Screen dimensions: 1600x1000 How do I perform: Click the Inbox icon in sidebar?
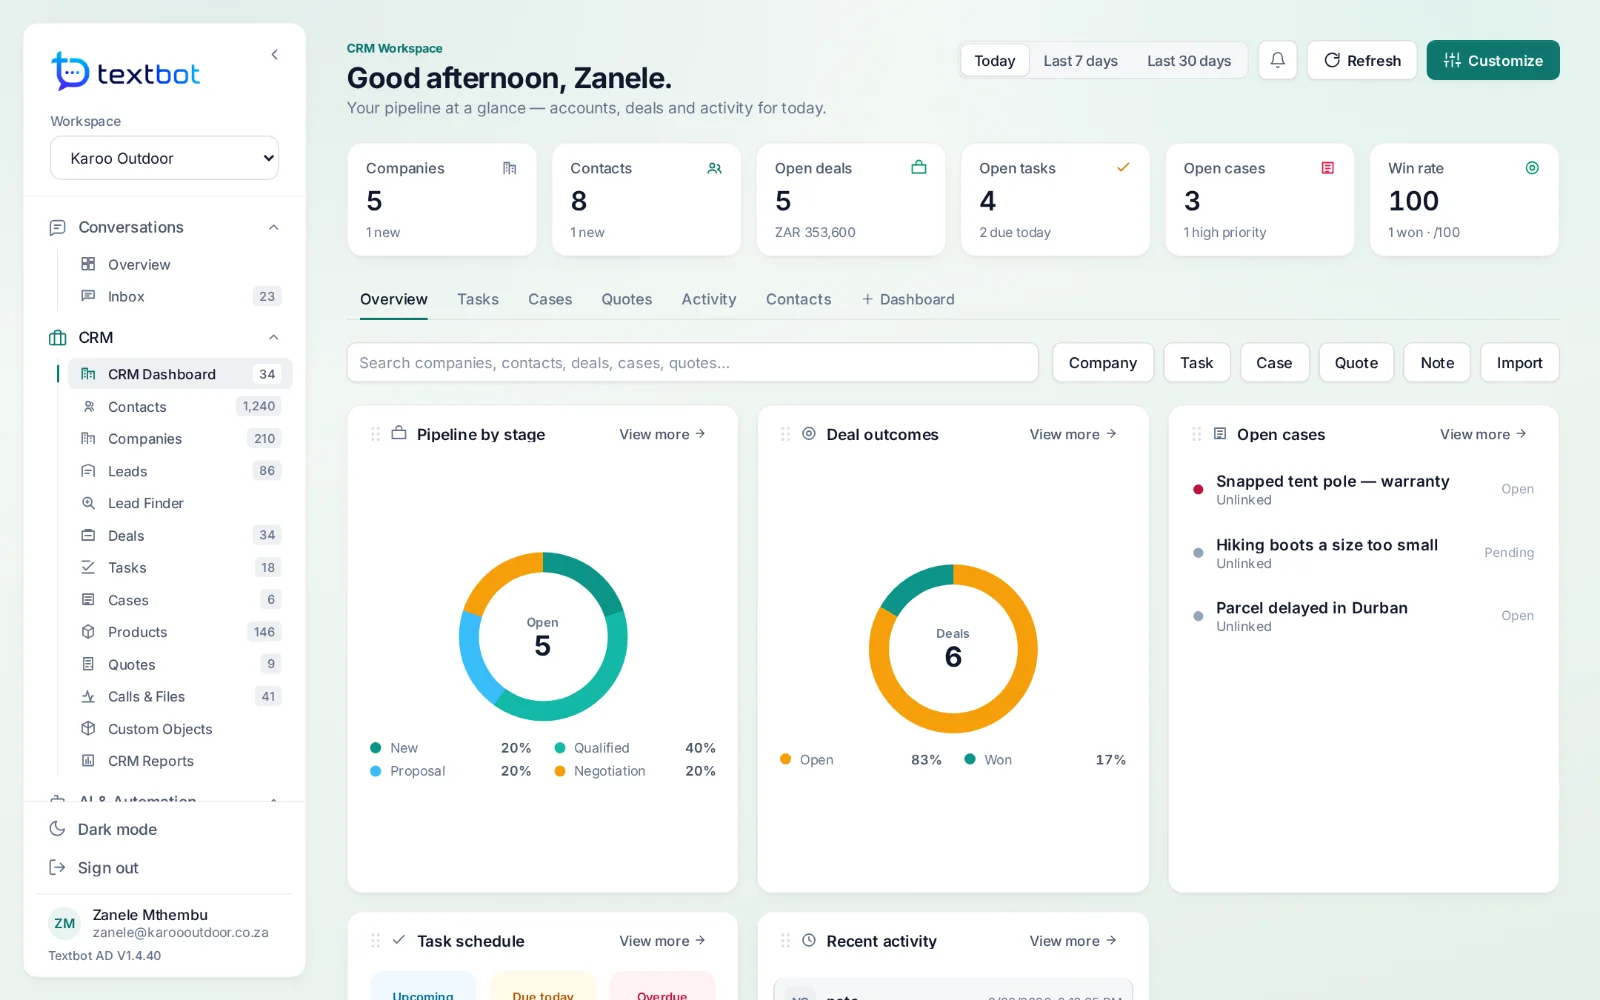[x=88, y=296]
